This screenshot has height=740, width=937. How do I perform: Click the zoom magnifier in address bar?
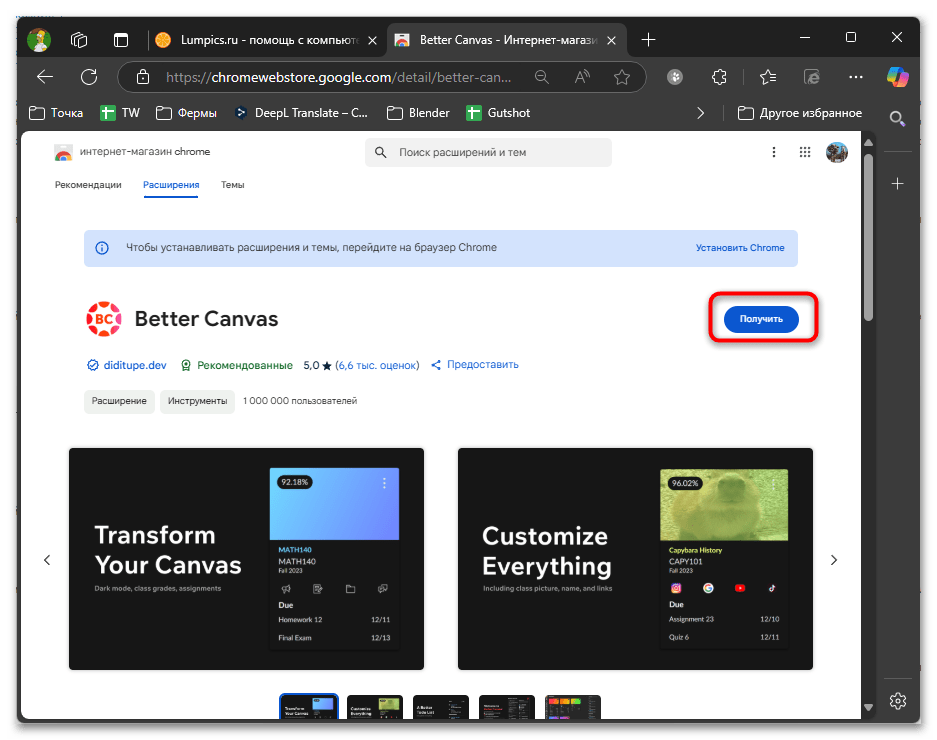pyautogui.click(x=541, y=77)
